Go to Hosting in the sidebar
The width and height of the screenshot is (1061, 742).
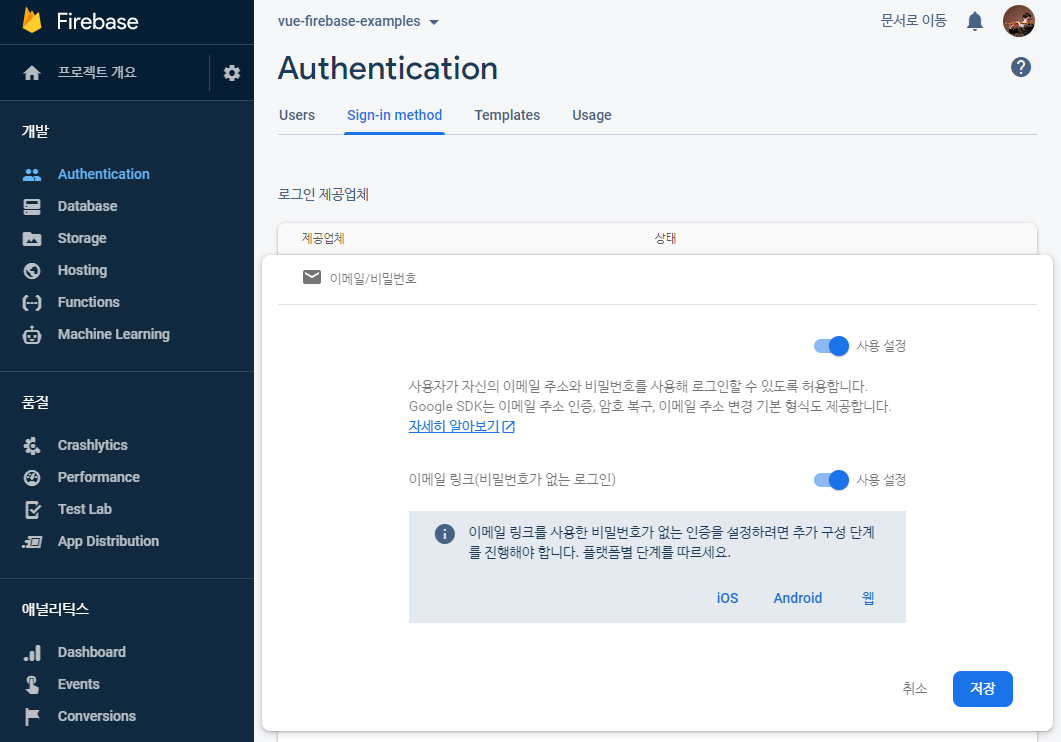(83, 271)
